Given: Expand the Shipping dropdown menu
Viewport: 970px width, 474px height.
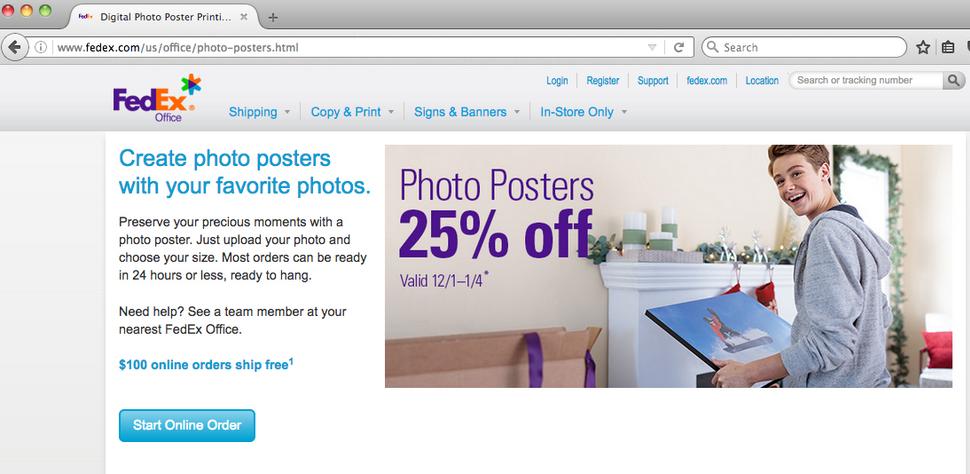Looking at the screenshot, I should pos(259,112).
